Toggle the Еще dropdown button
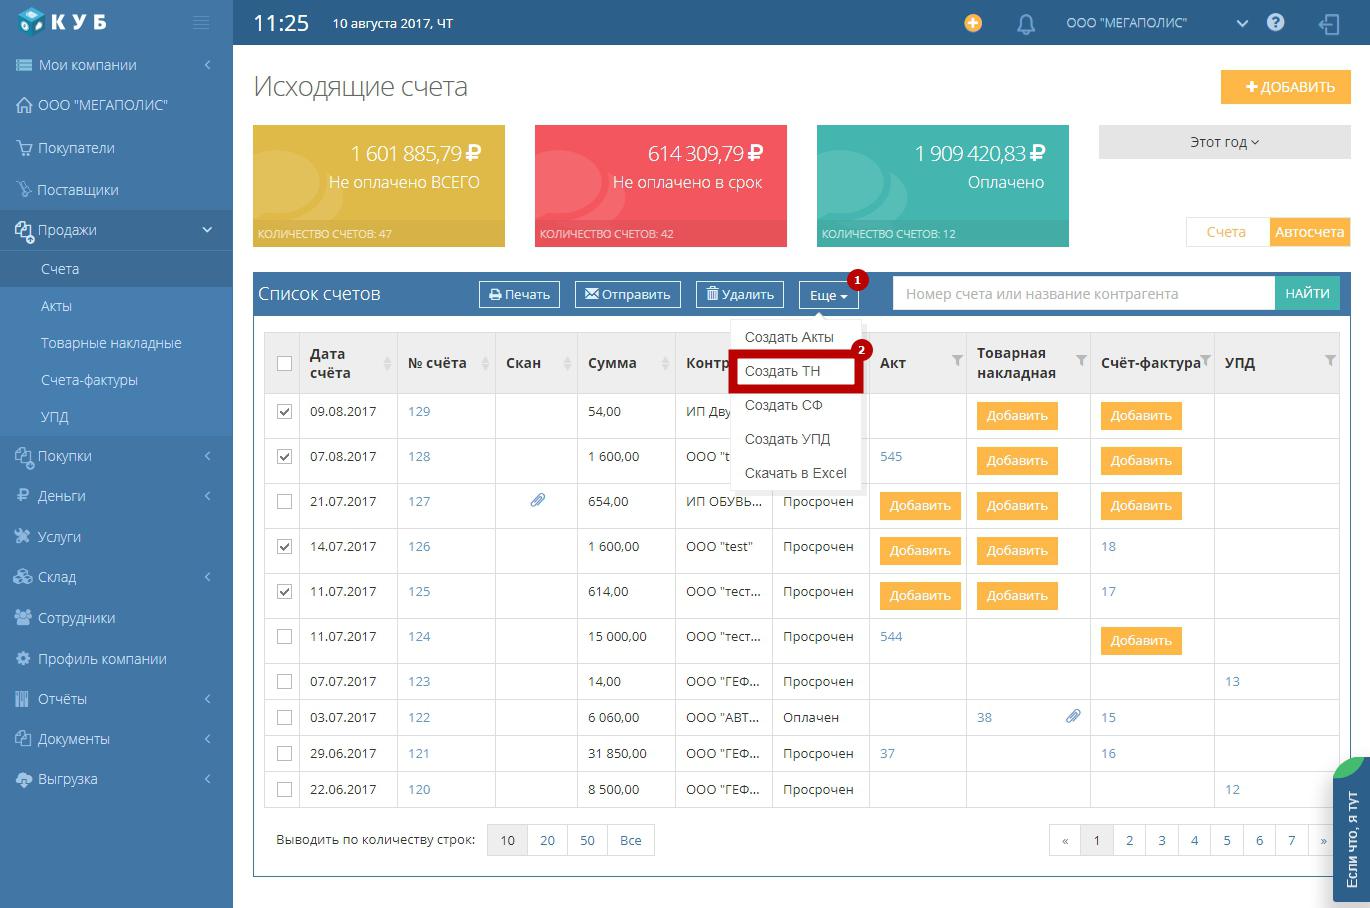Screen dimensions: 1370x908 tap(828, 295)
